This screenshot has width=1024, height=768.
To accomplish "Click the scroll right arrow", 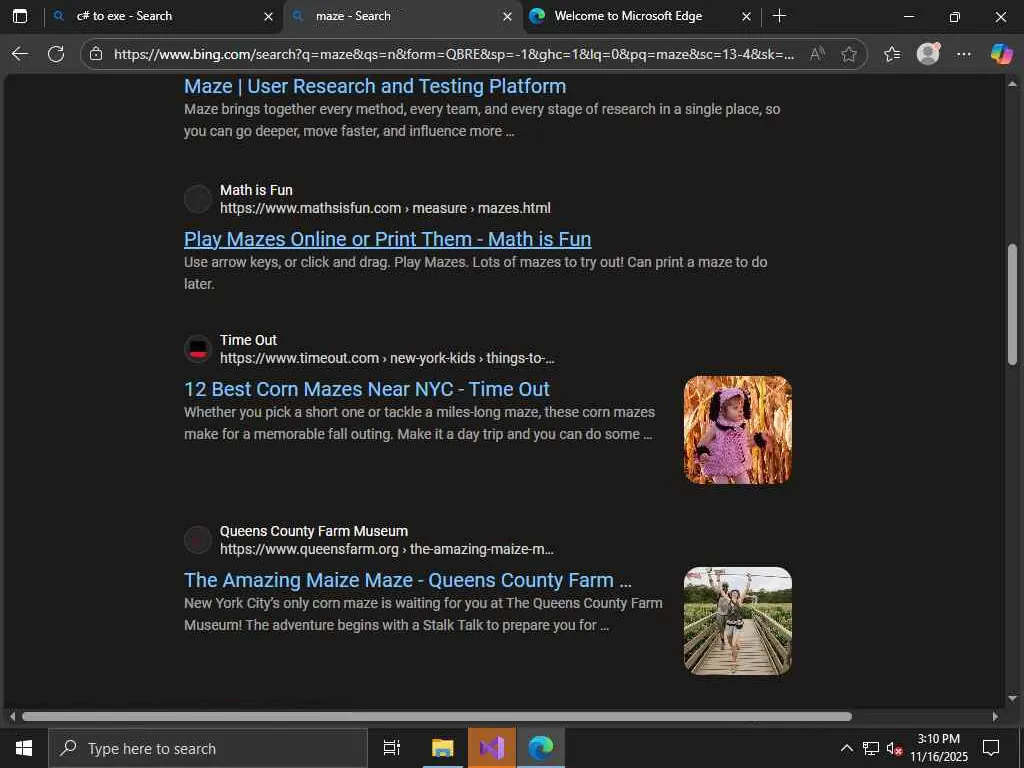I will (995, 716).
